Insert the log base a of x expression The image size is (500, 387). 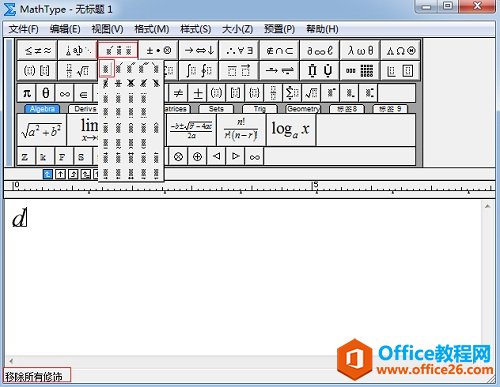click(x=290, y=130)
